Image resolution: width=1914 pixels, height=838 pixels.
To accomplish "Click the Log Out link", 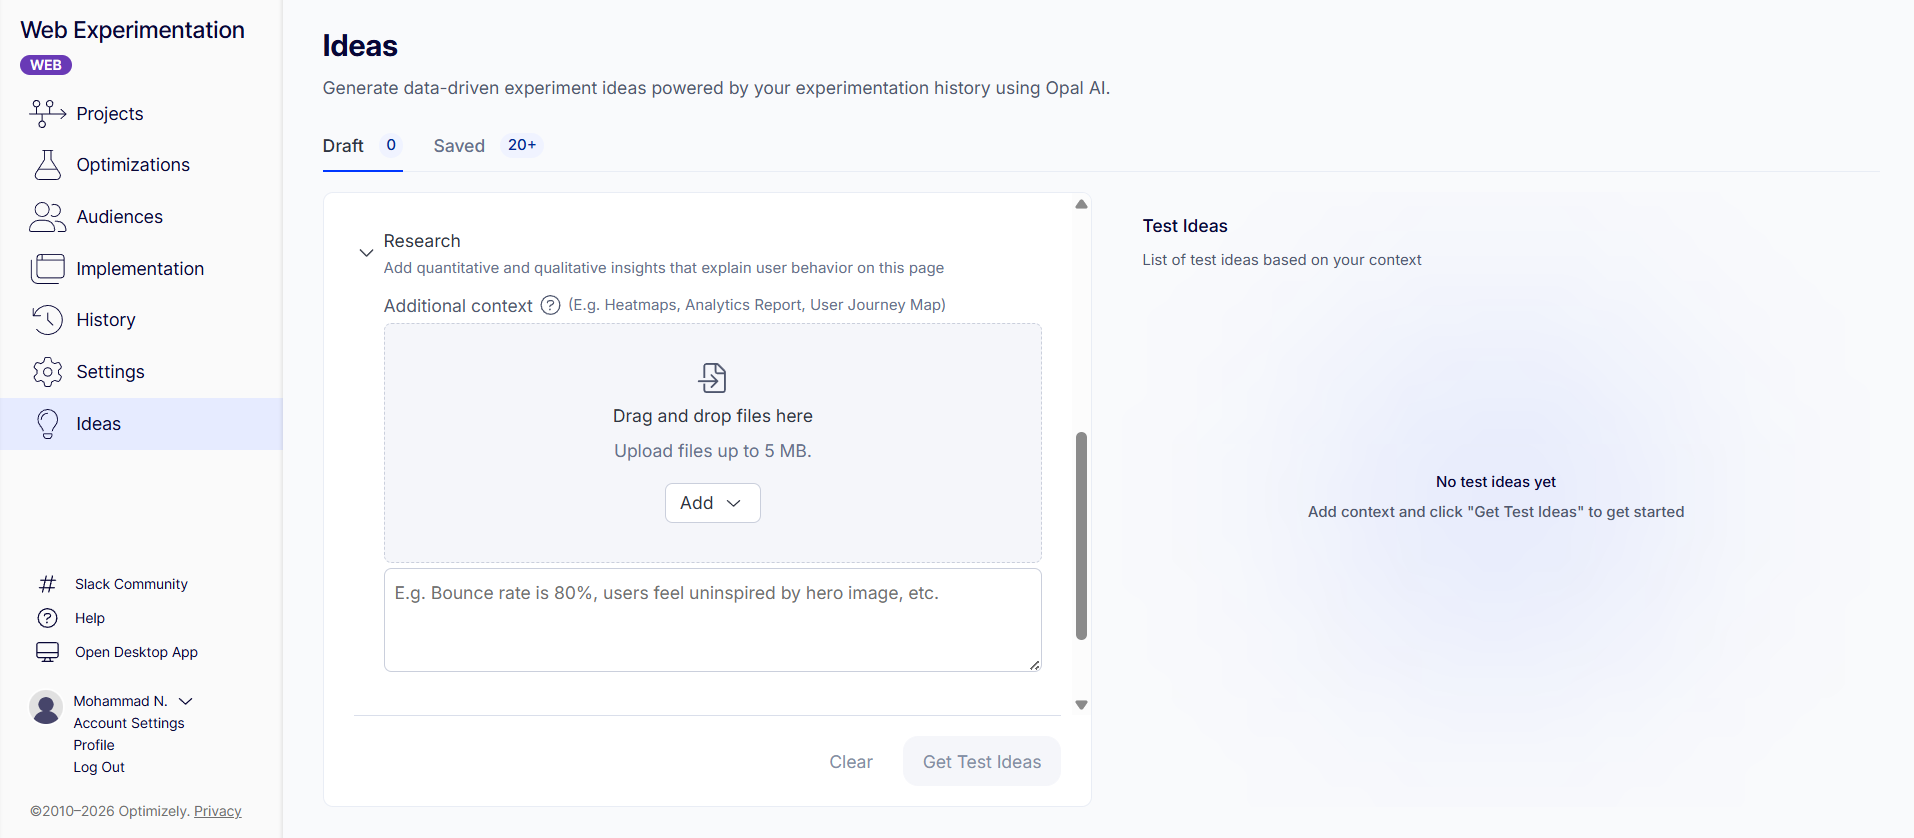I will [99, 767].
